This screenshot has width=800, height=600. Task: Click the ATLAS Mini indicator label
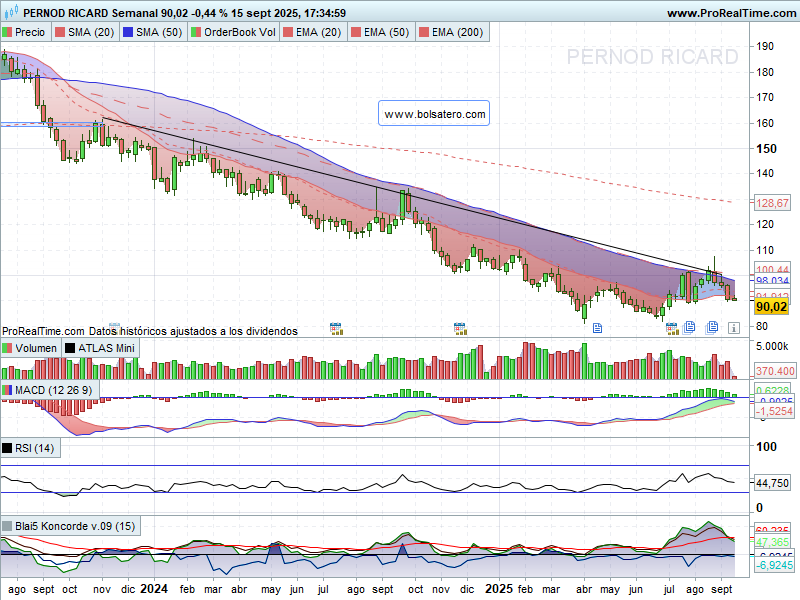coord(101,348)
